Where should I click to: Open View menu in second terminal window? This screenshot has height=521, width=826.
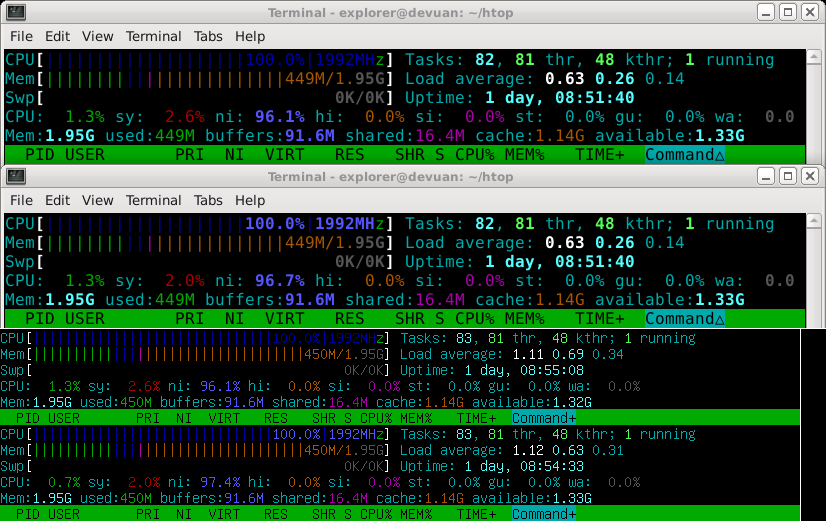pyautogui.click(x=97, y=200)
